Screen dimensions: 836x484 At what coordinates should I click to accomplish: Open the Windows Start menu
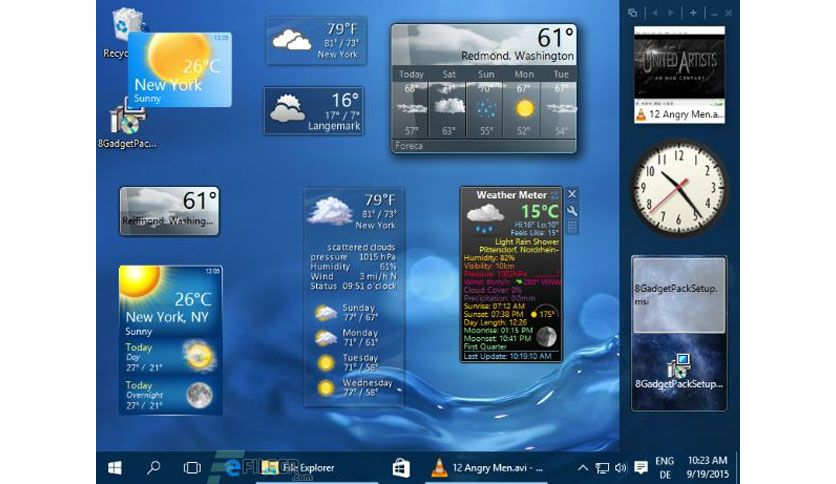[x=115, y=468]
